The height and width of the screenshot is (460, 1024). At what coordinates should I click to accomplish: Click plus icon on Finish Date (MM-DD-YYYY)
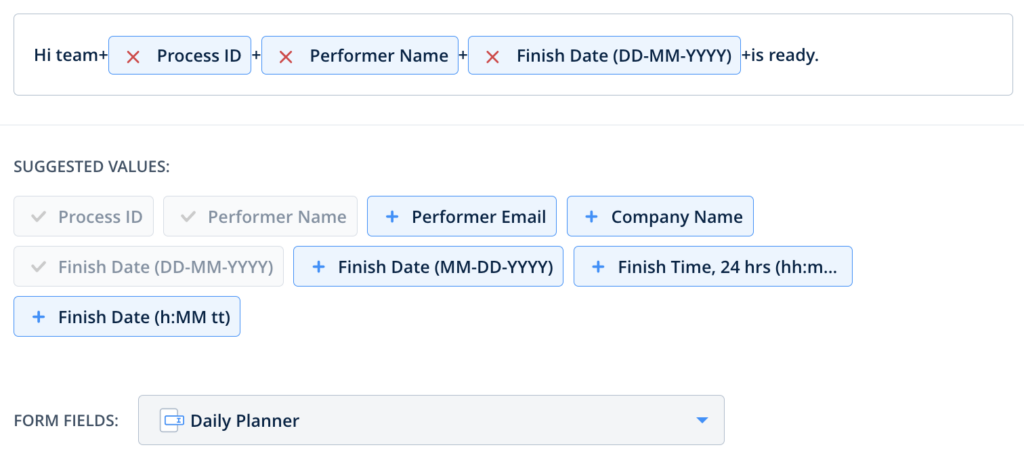318,267
